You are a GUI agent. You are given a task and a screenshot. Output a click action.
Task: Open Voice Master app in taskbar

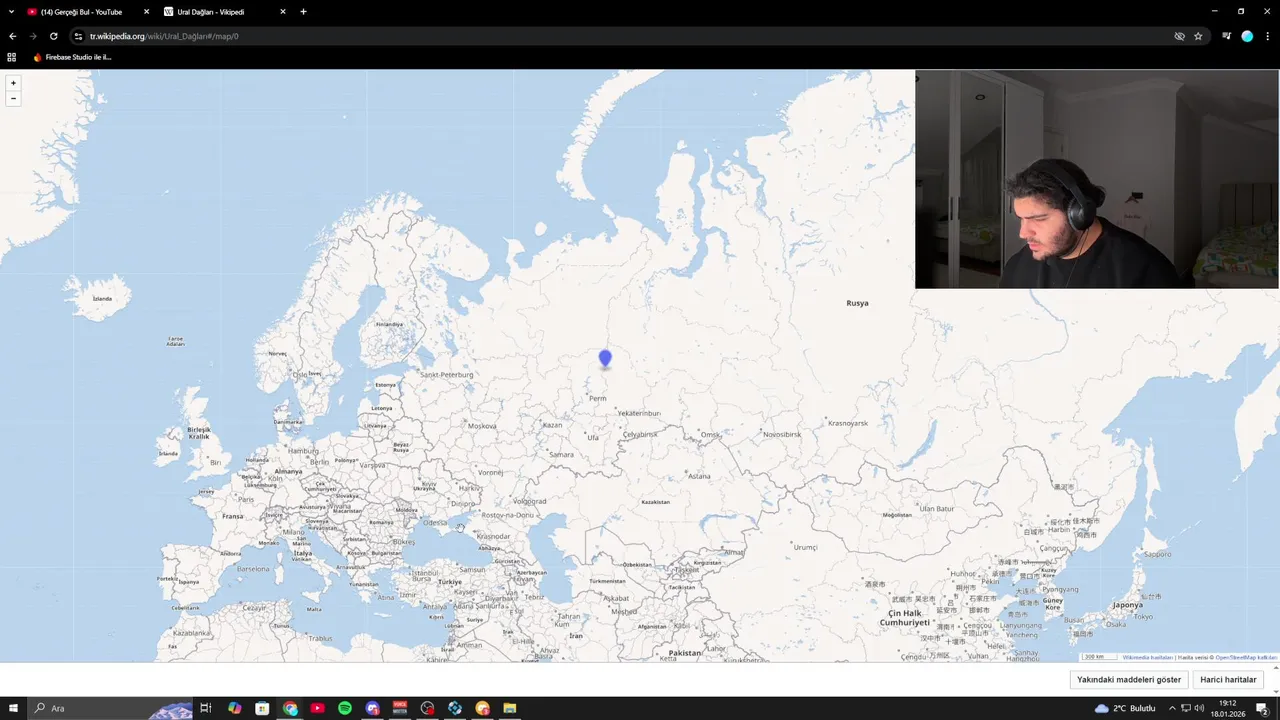400,708
